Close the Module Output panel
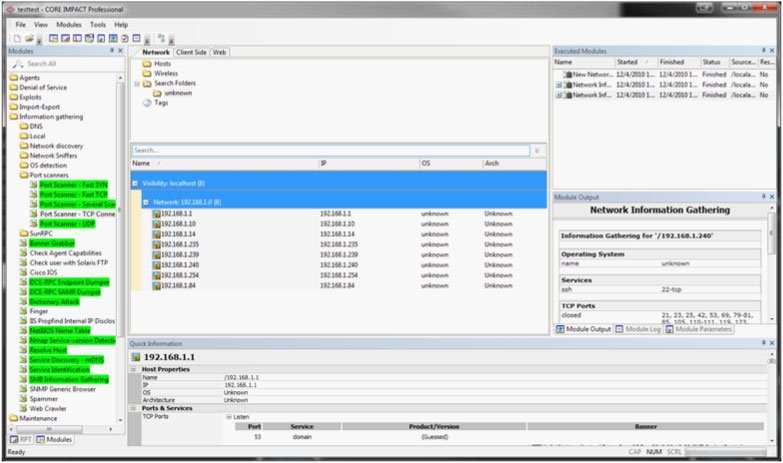This screenshot has height=463, width=783. (772, 197)
